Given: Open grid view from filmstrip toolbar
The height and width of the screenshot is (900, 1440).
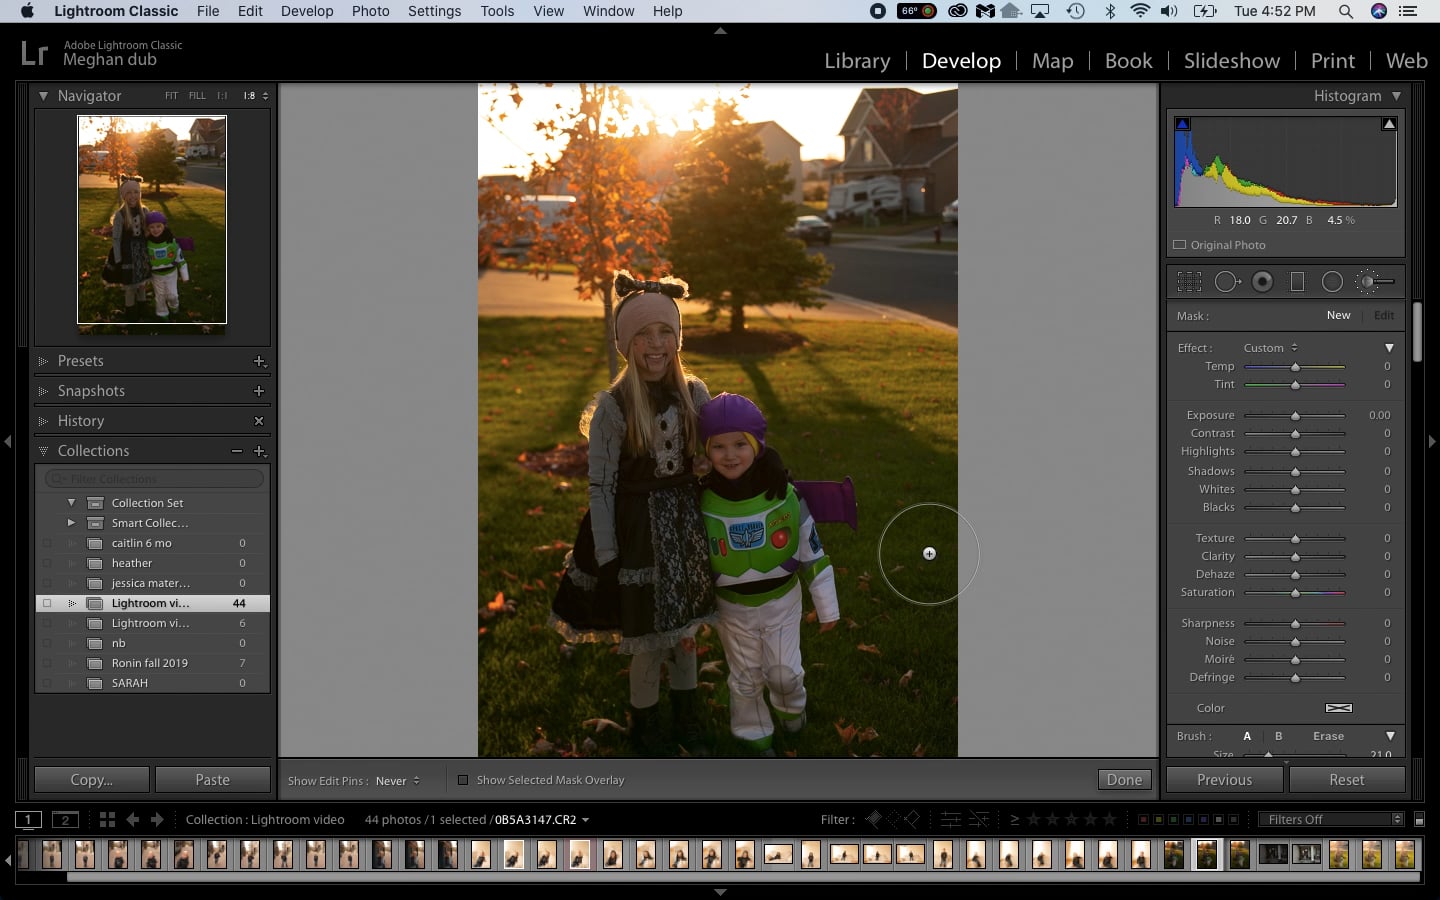Looking at the screenshot, I should [x=107, y=819].
